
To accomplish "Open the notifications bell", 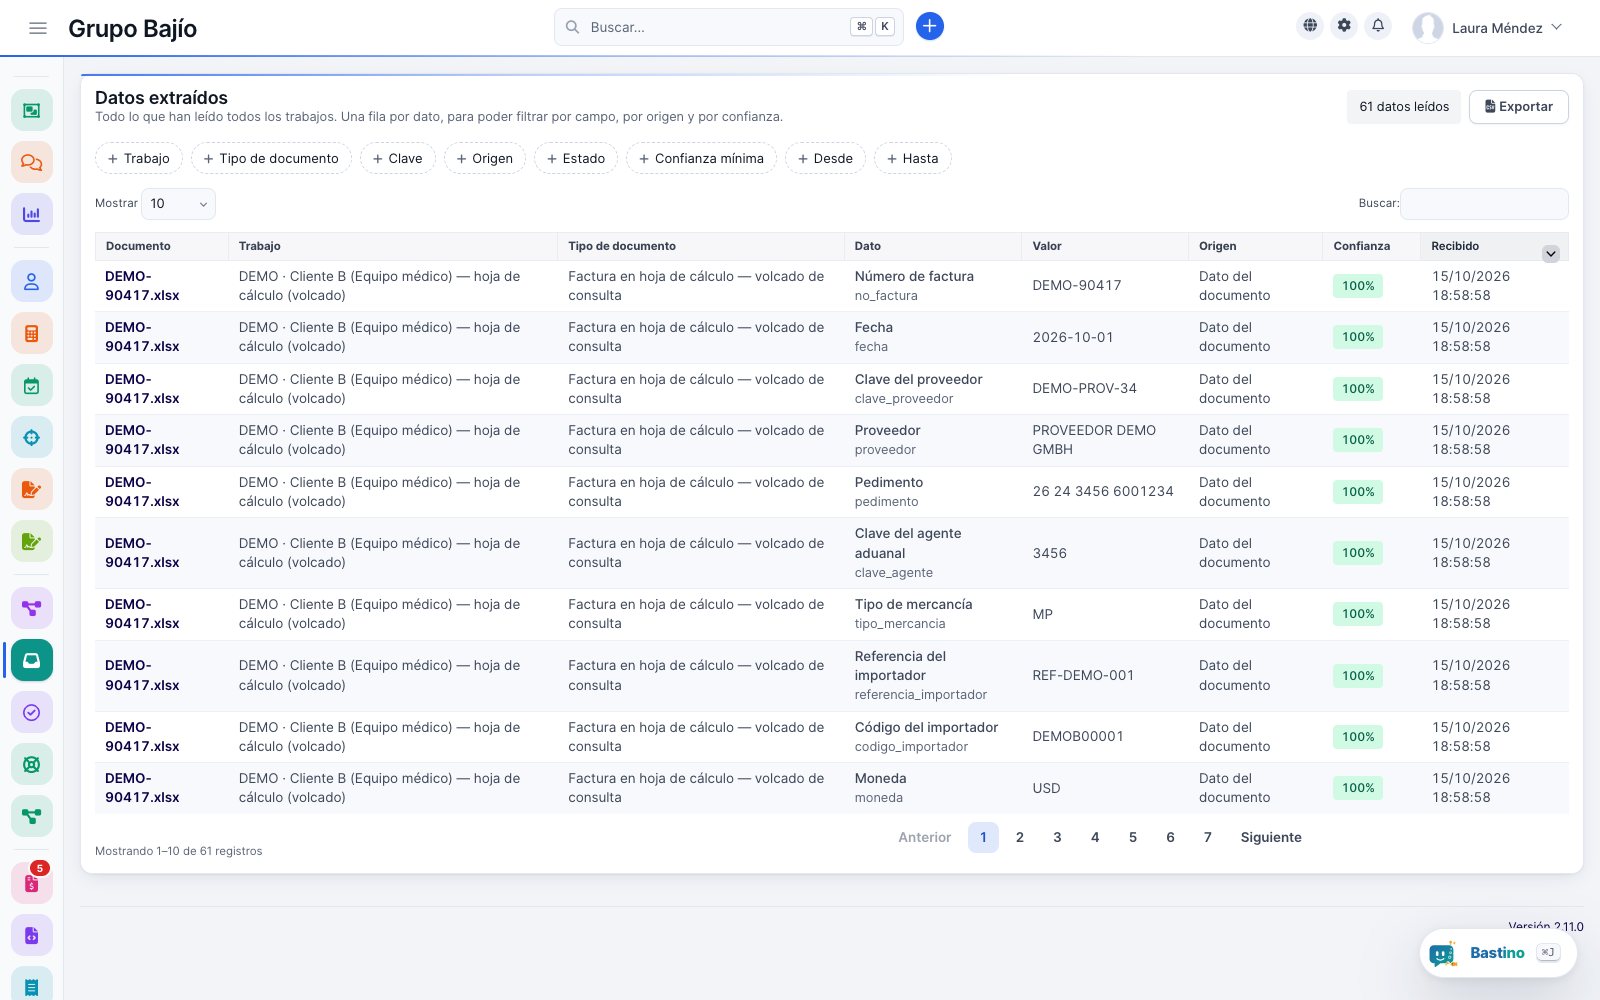I will [x=1378, y=26].
